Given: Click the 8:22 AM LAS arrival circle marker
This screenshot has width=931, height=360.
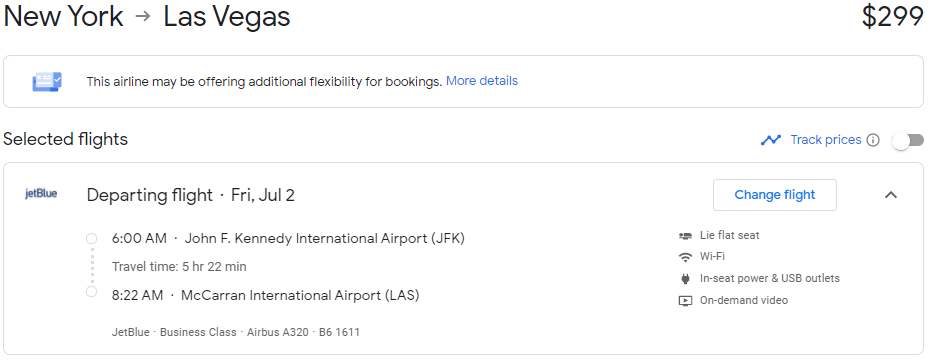Looking at the screenshot, I should 91,291.
